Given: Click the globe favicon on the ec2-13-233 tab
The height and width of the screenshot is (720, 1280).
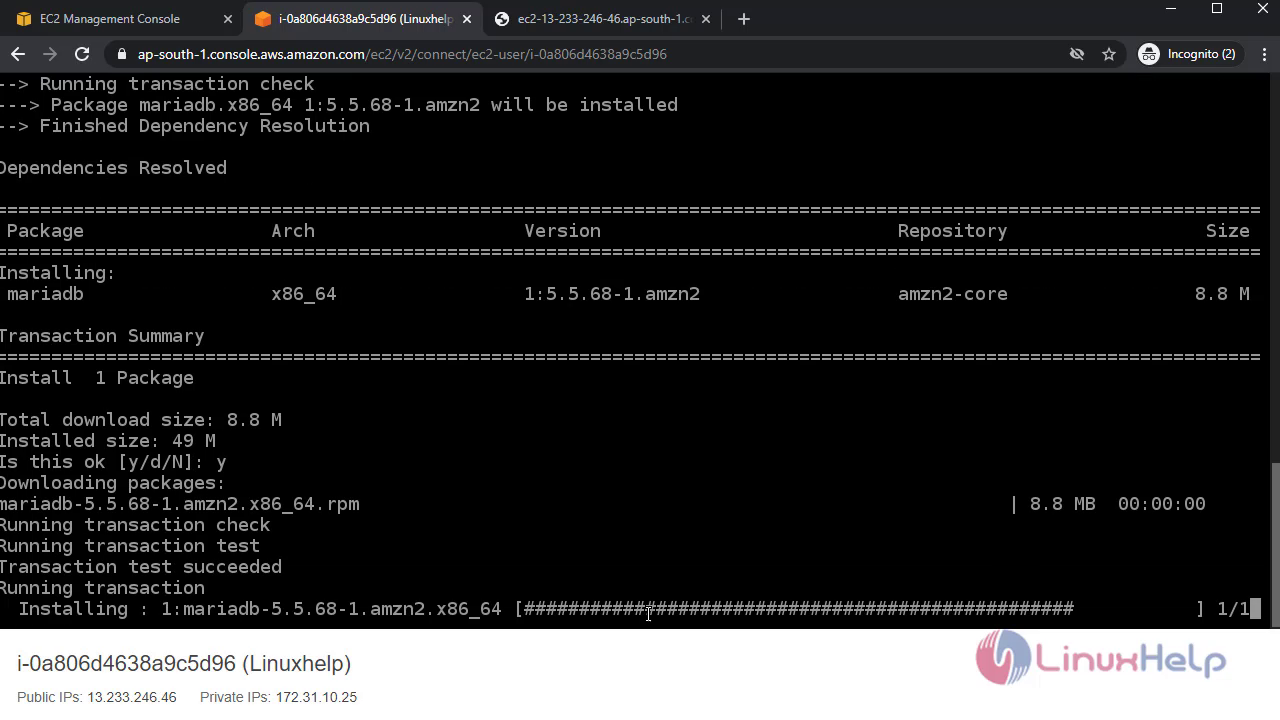Looking at the screenshot, I should pyautogui.click(x=502, y=19).
